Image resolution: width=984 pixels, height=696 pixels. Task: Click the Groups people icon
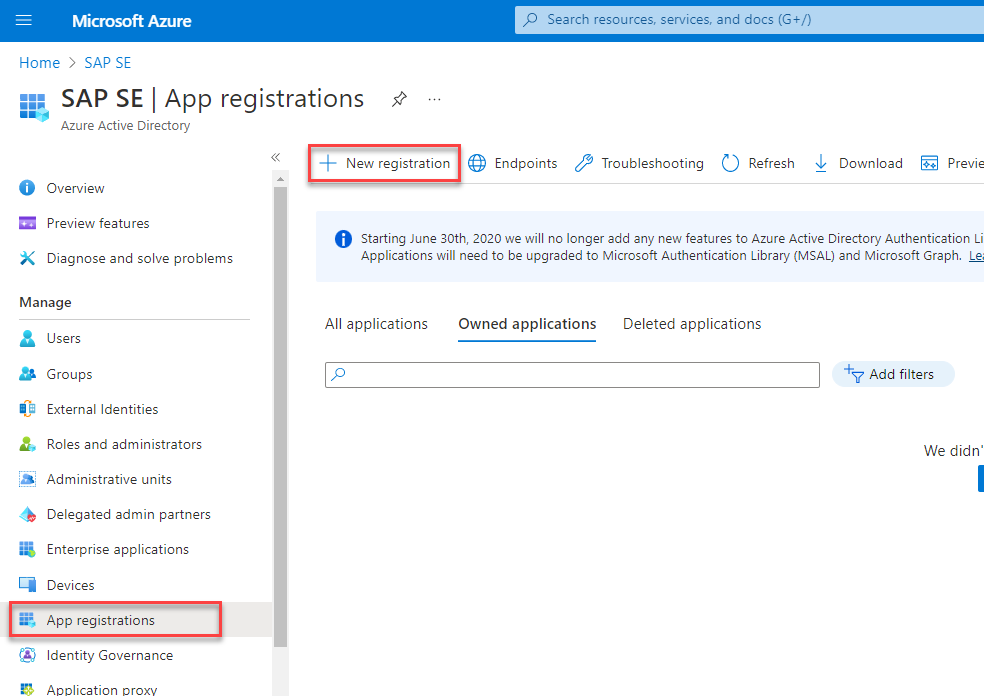click(27, 374)
